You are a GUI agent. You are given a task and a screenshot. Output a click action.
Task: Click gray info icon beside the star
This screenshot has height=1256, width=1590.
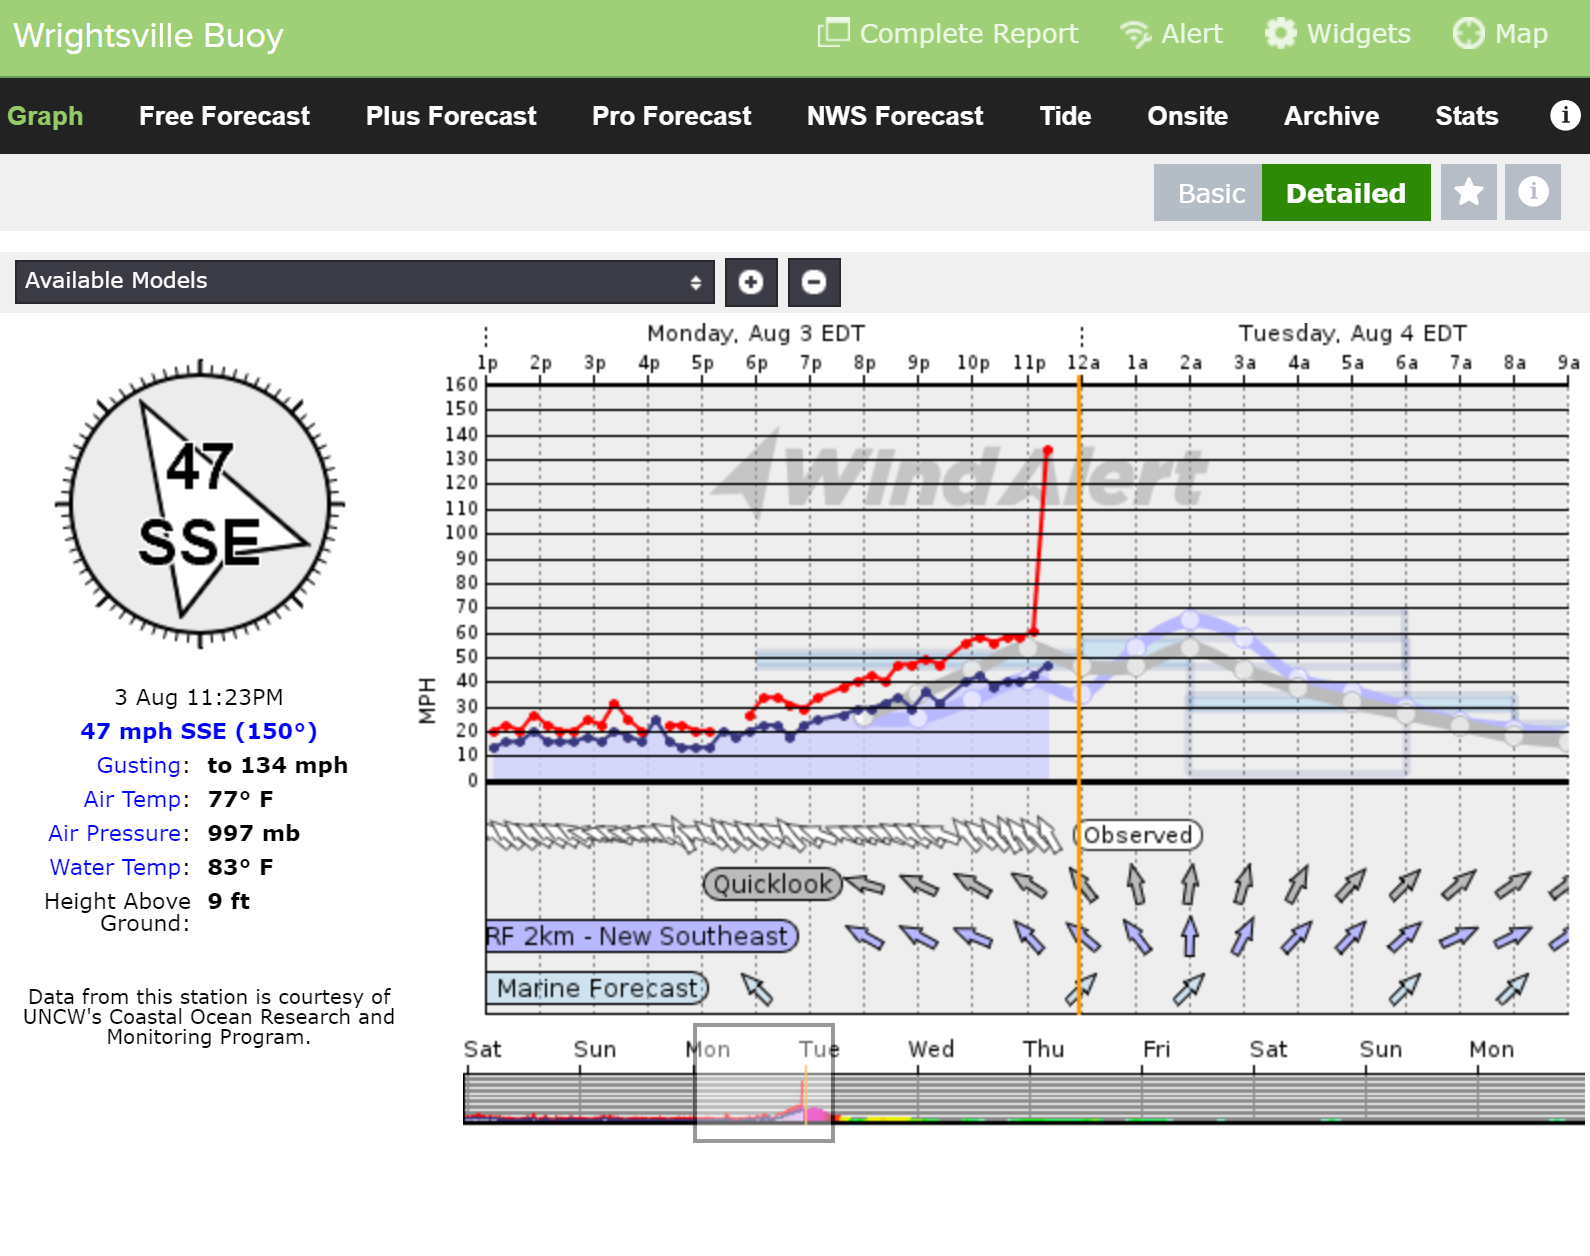pos(1533,192)
